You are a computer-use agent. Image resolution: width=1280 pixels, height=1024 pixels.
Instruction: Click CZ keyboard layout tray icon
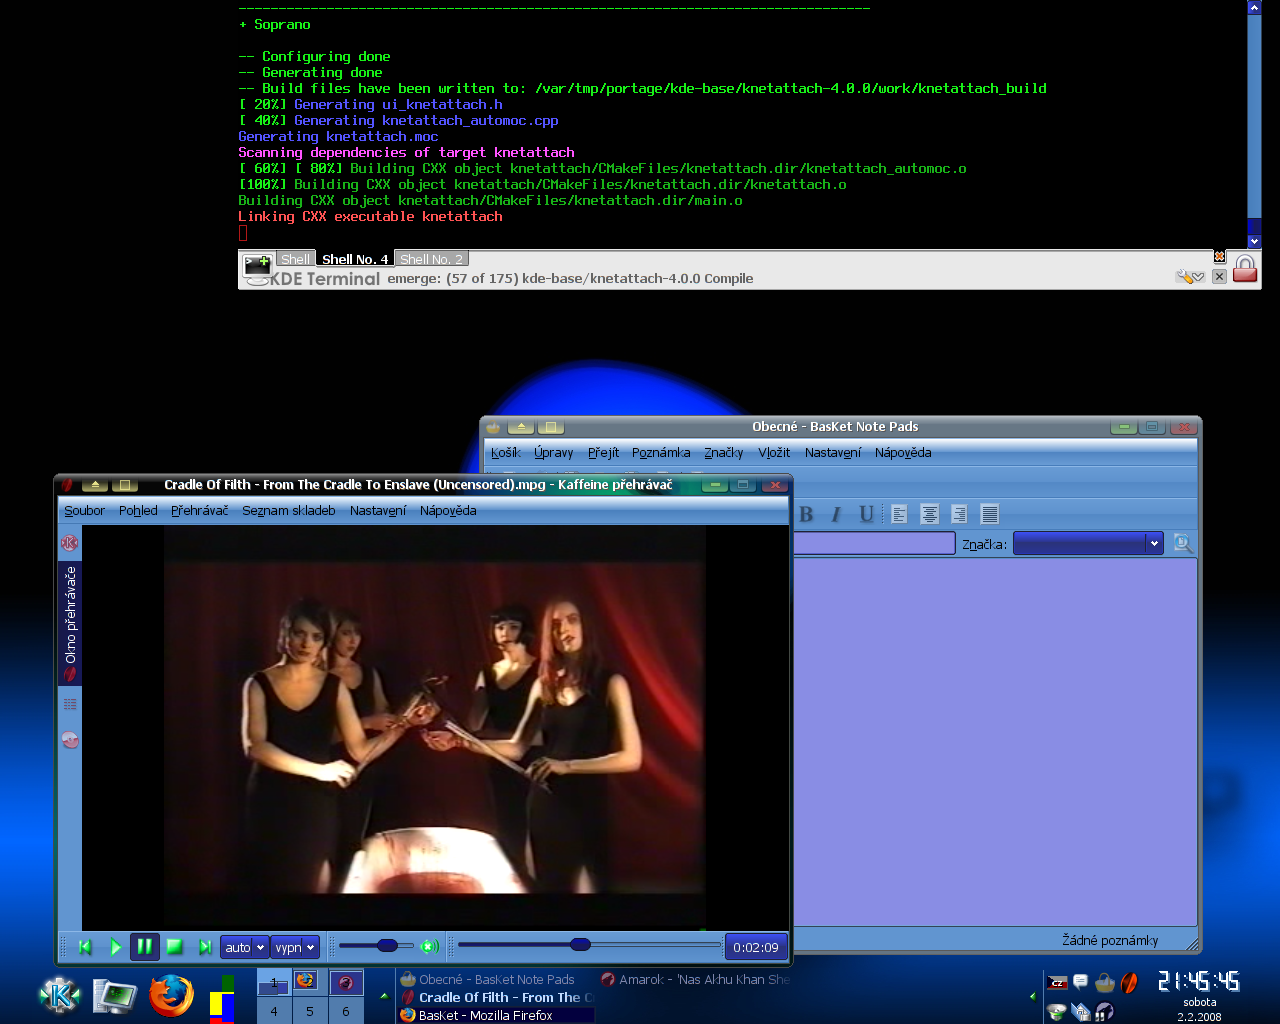pyautogui.click(x=1057, y=983)
